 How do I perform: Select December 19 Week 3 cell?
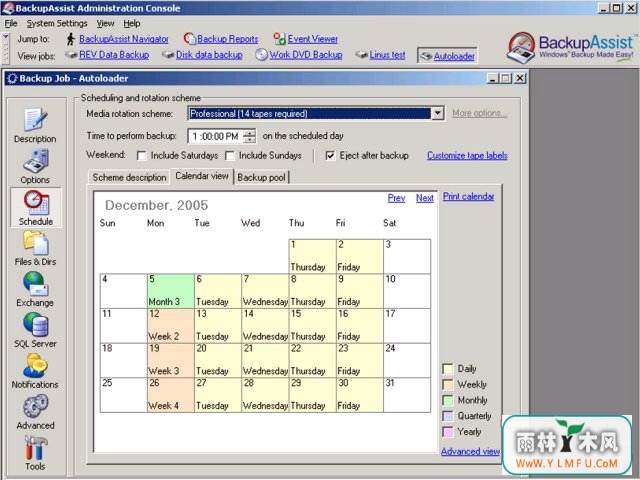[x=171, y=360]
